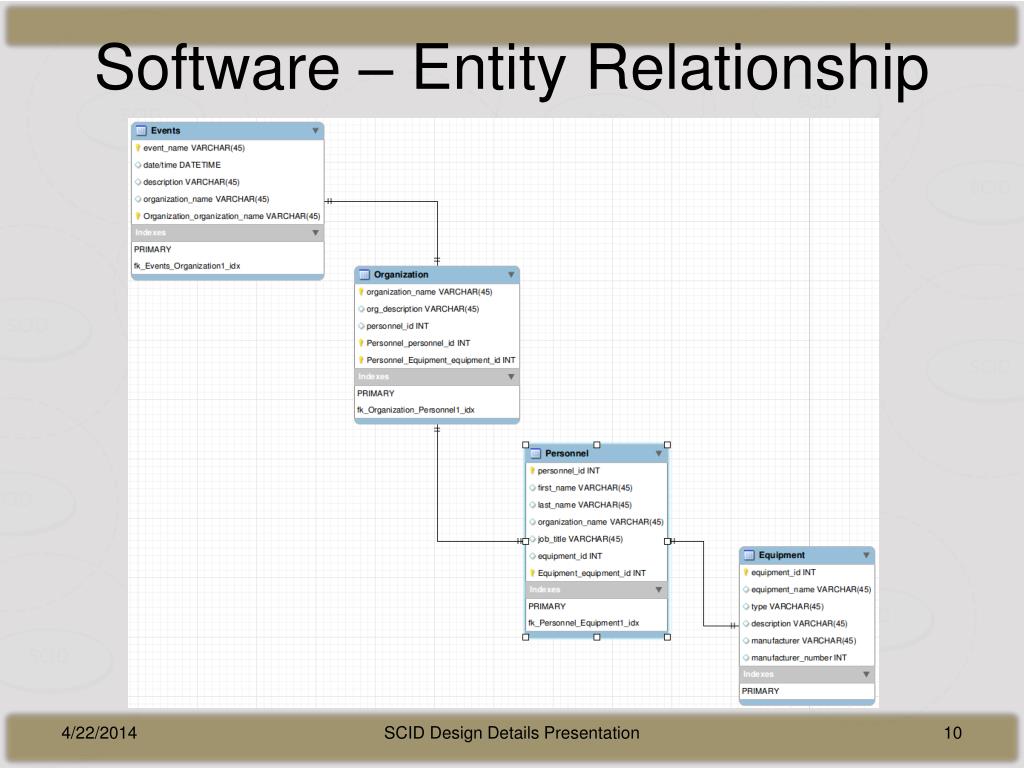This screenshot has width=1024, height=768.
Task: Click the SCID Design Details Presentation footer
Action: click(x=511, y=733)
